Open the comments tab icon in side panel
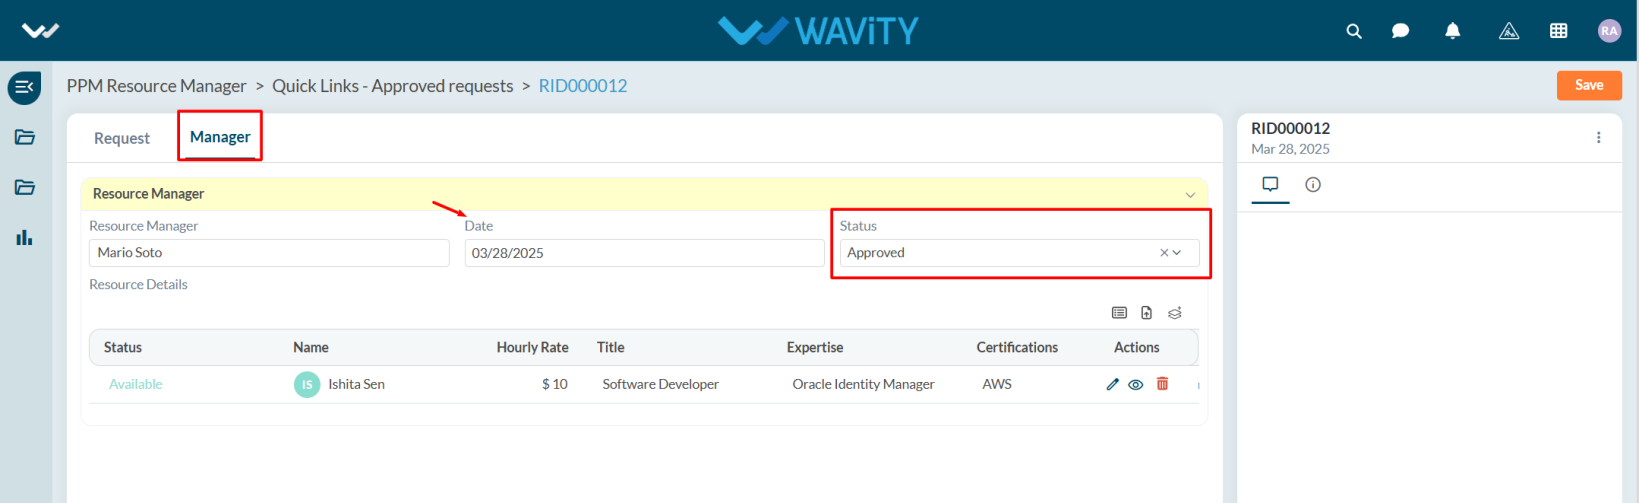 click(1270, 184)
